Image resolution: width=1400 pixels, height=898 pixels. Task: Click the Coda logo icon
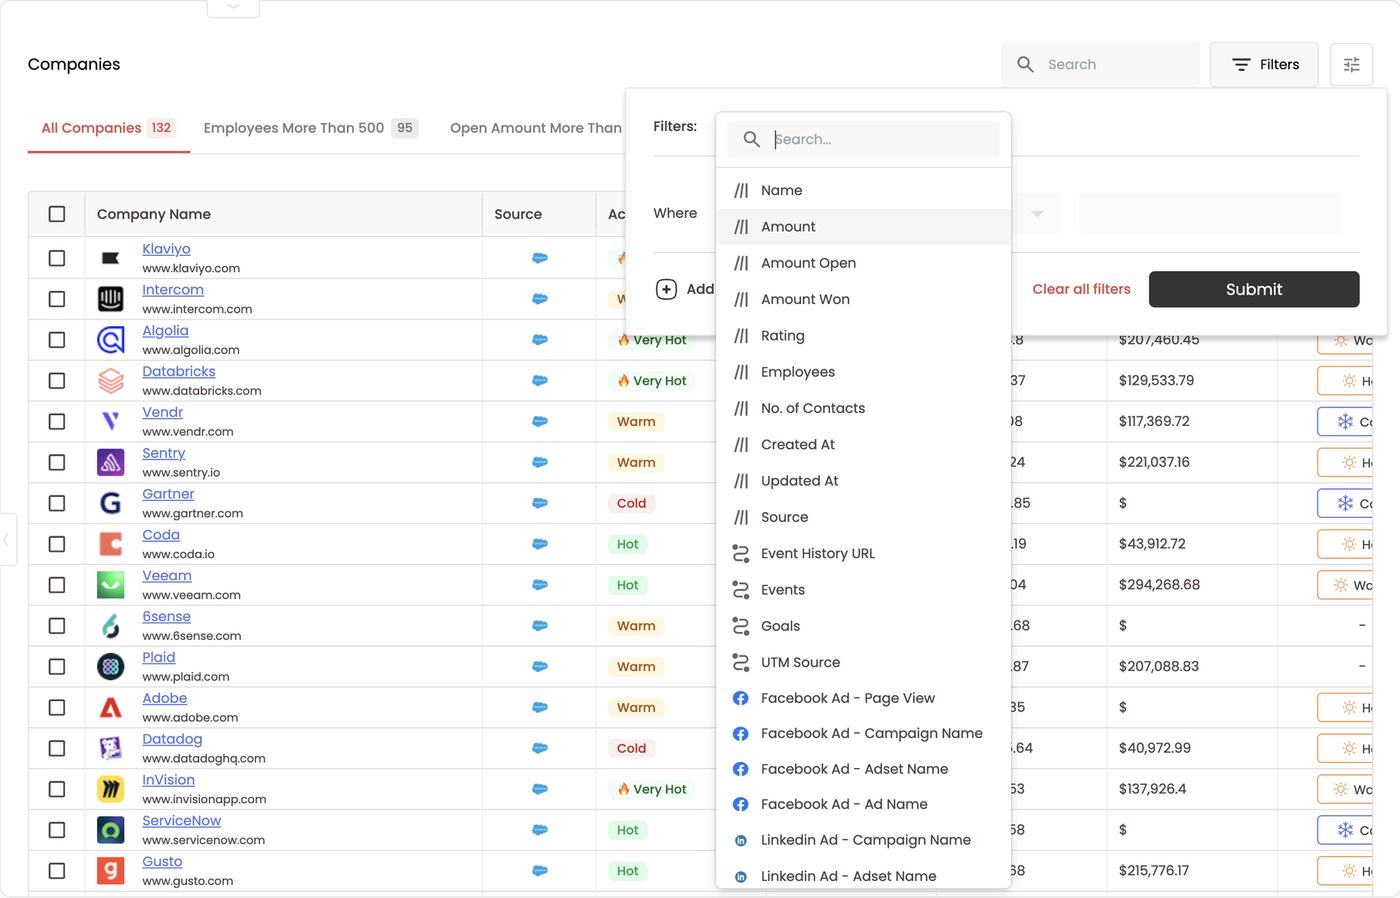(x=111, y=544)
